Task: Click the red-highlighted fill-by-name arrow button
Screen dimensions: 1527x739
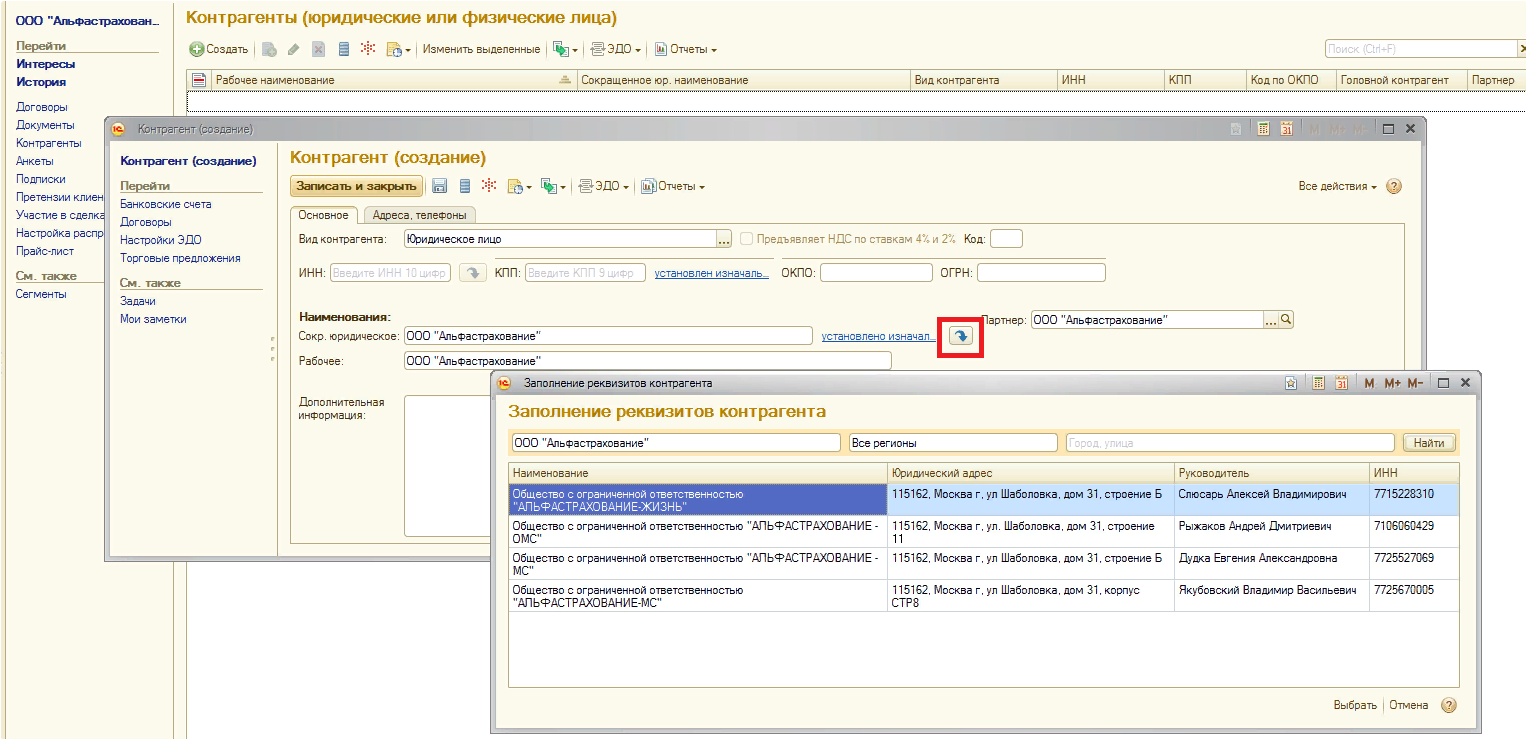Action: 960,336
